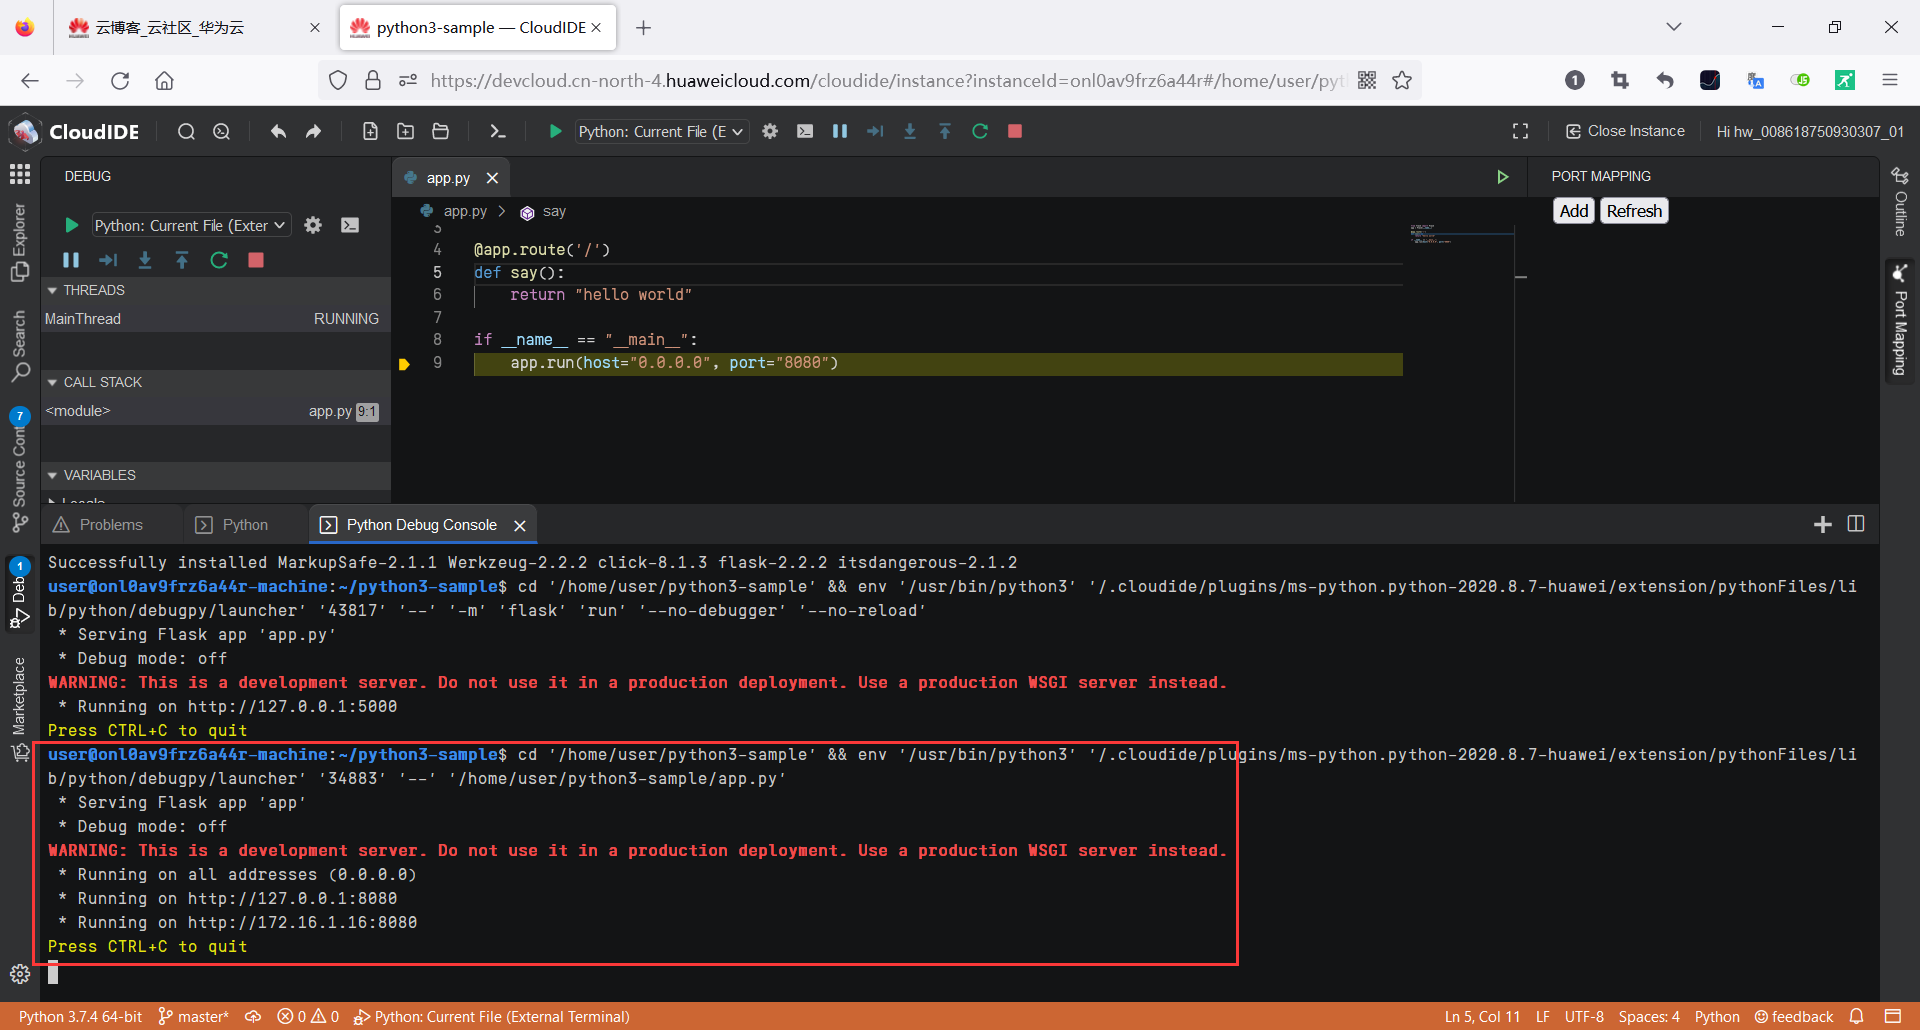Open the Source Control view
The width and height of the screenshot is (1920, 1030).
(x=19, y=470)
